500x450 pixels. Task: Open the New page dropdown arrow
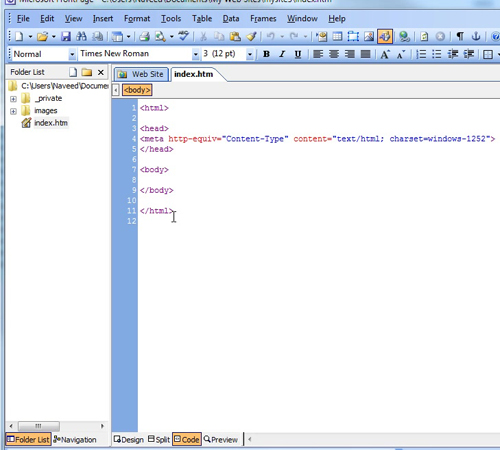tap(30, 36)
